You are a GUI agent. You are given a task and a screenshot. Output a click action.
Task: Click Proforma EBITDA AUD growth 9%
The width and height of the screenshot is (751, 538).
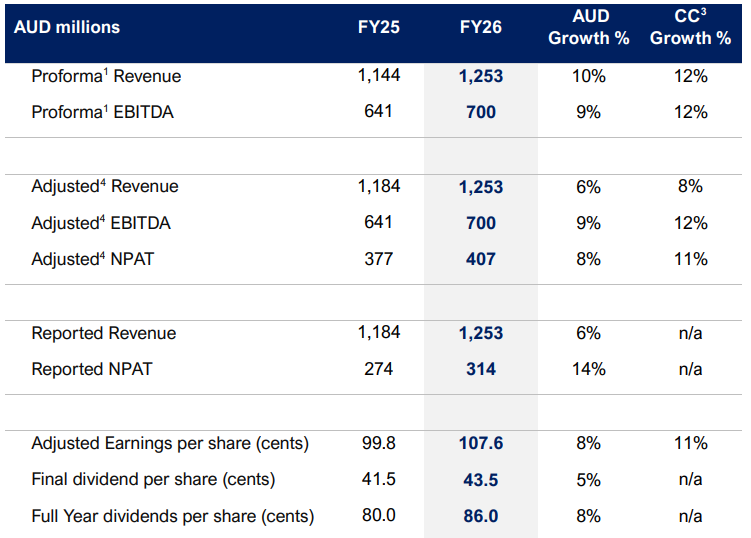[x=589, y=112]
